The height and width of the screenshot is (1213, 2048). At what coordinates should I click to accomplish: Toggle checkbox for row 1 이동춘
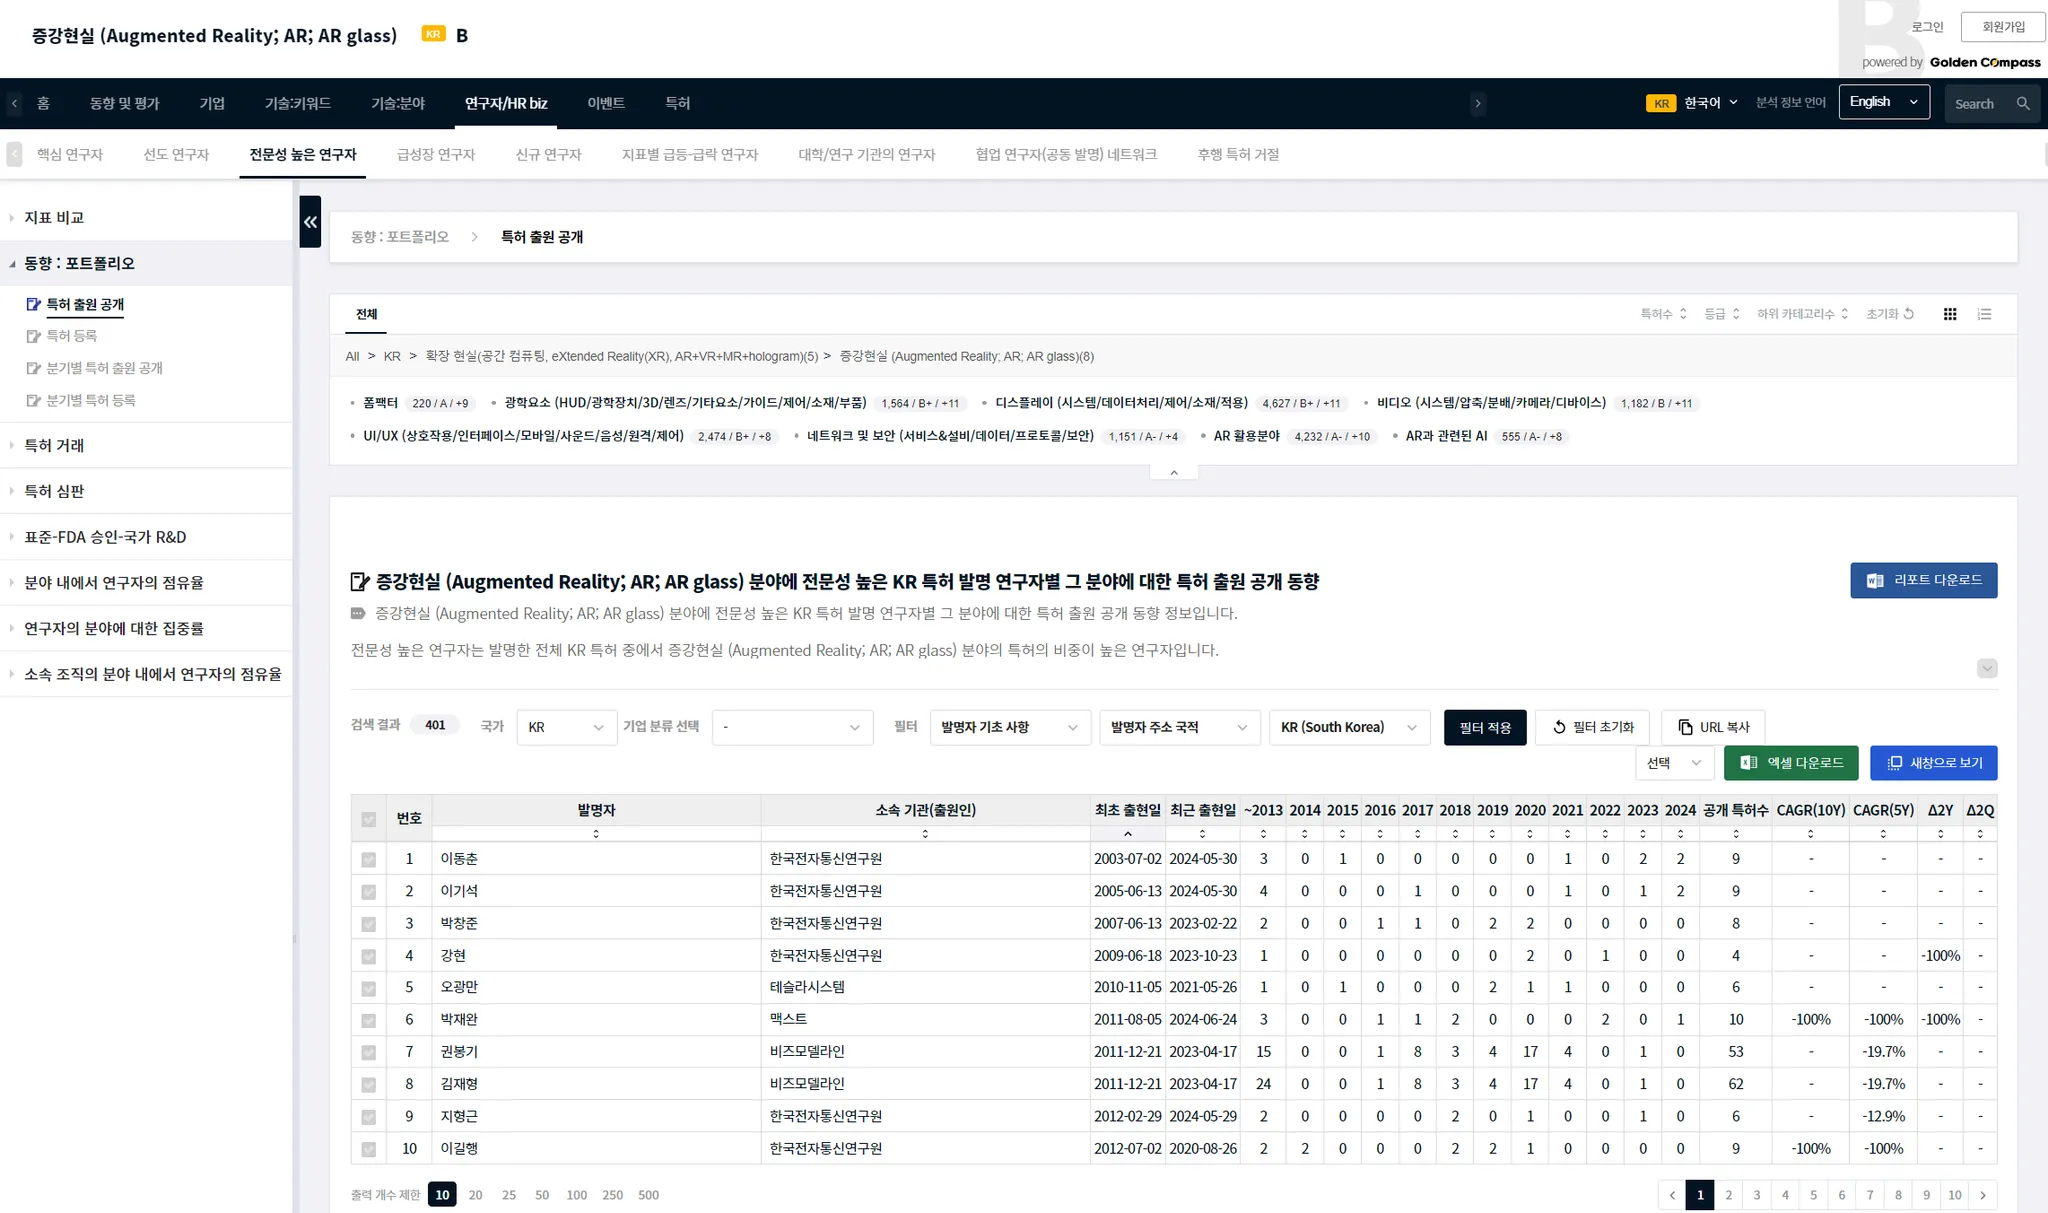click(369, 859)
